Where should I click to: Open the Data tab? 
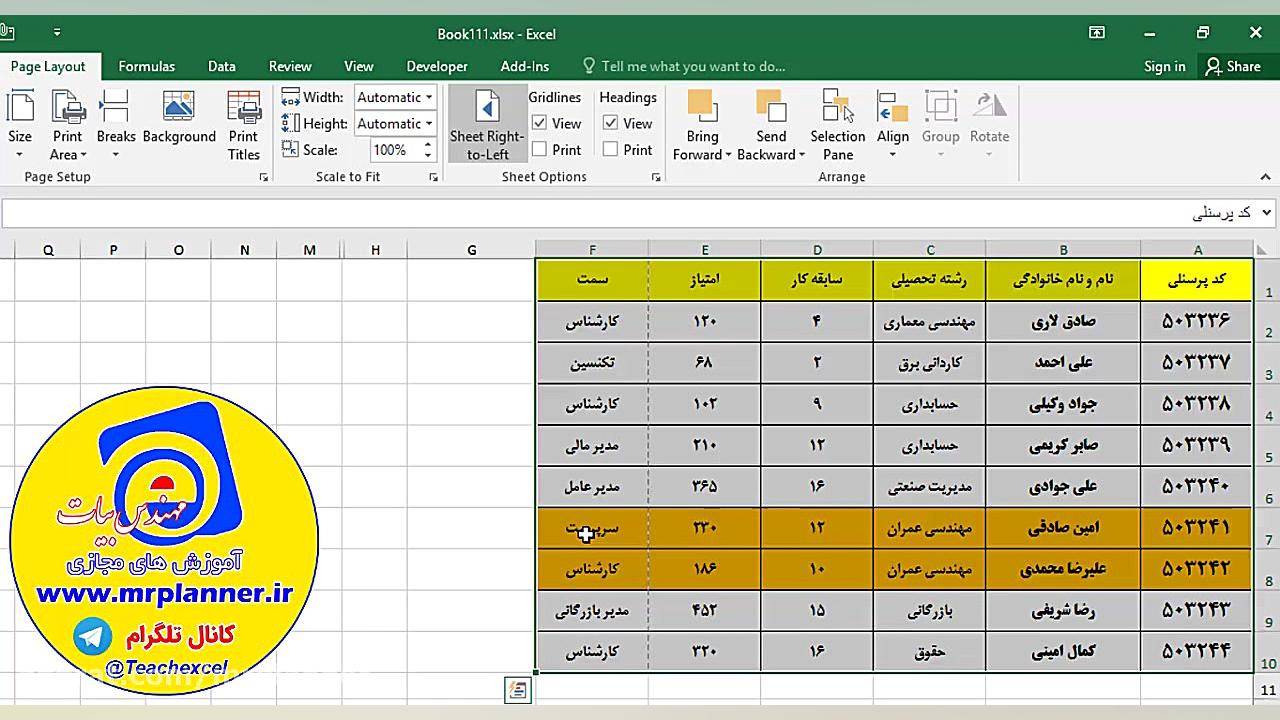(x=222, y=66)
